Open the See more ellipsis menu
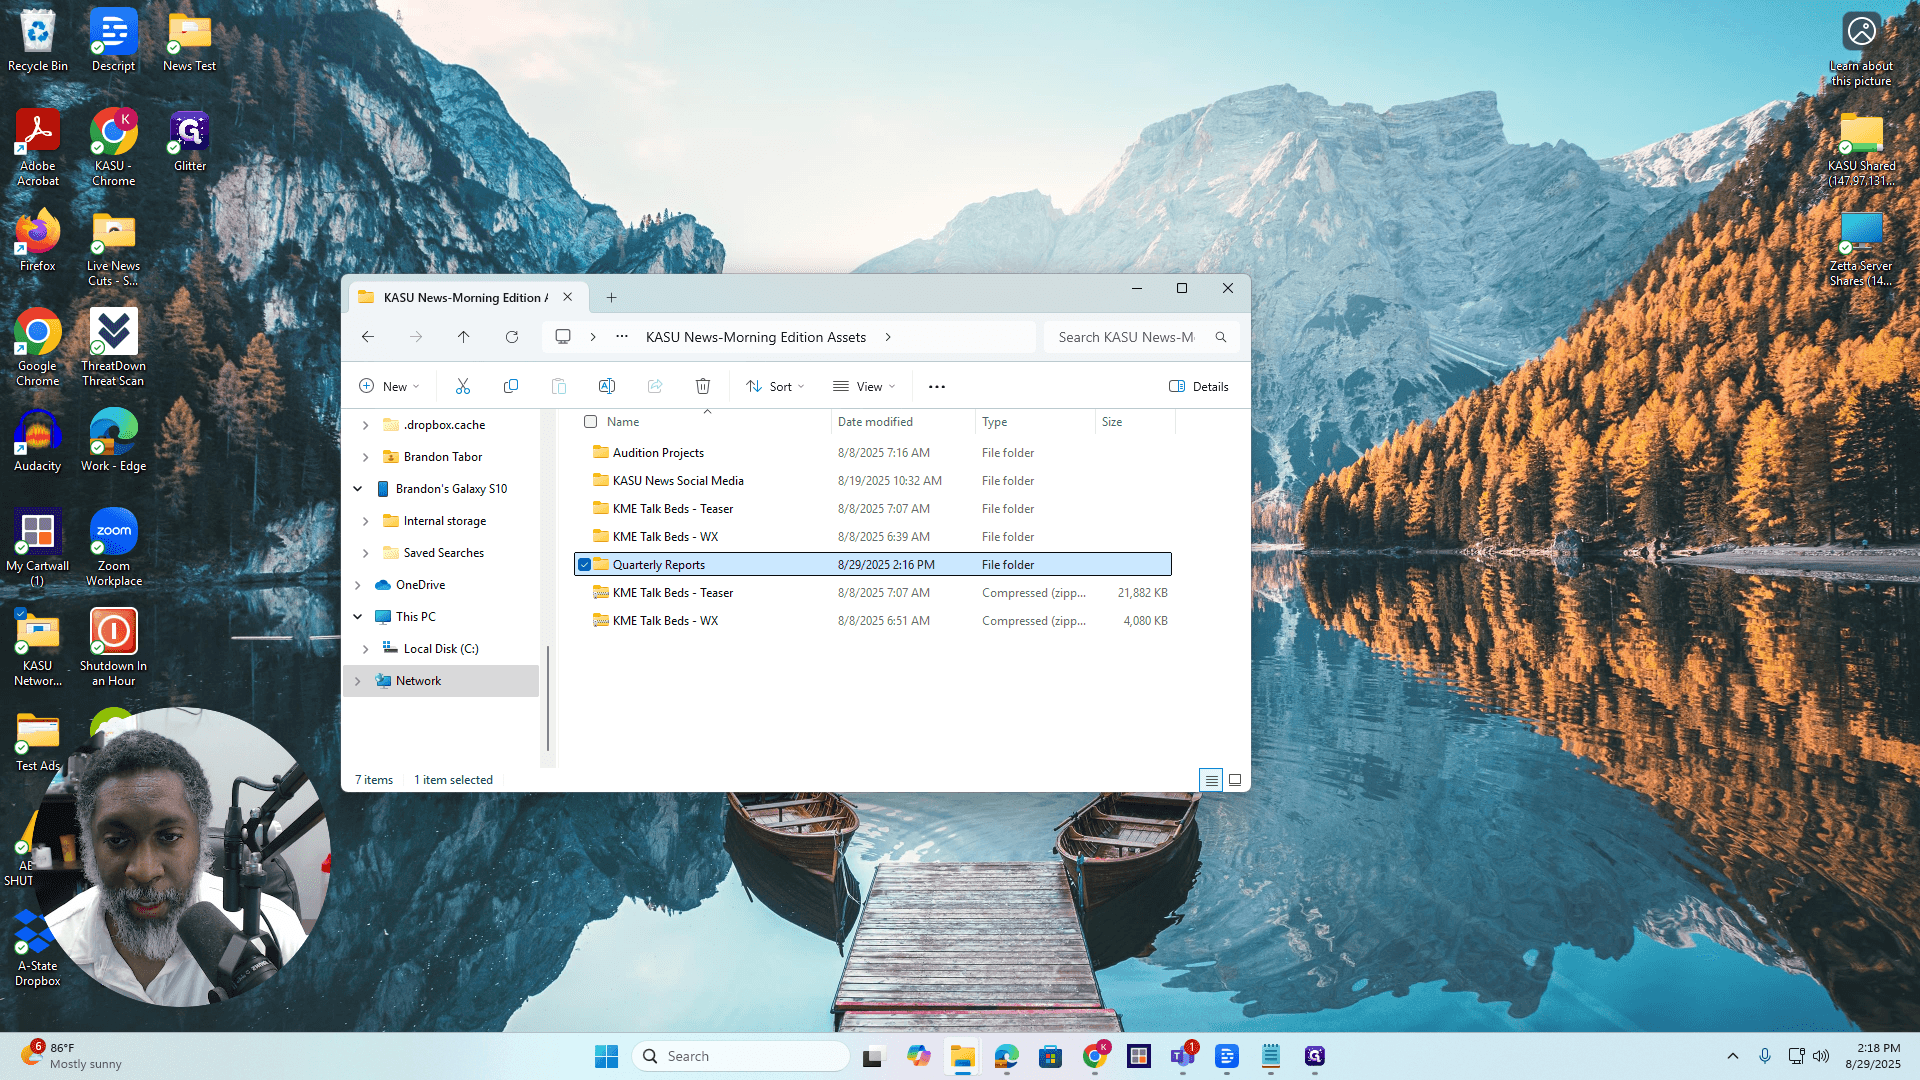 [x=936, y=387]
